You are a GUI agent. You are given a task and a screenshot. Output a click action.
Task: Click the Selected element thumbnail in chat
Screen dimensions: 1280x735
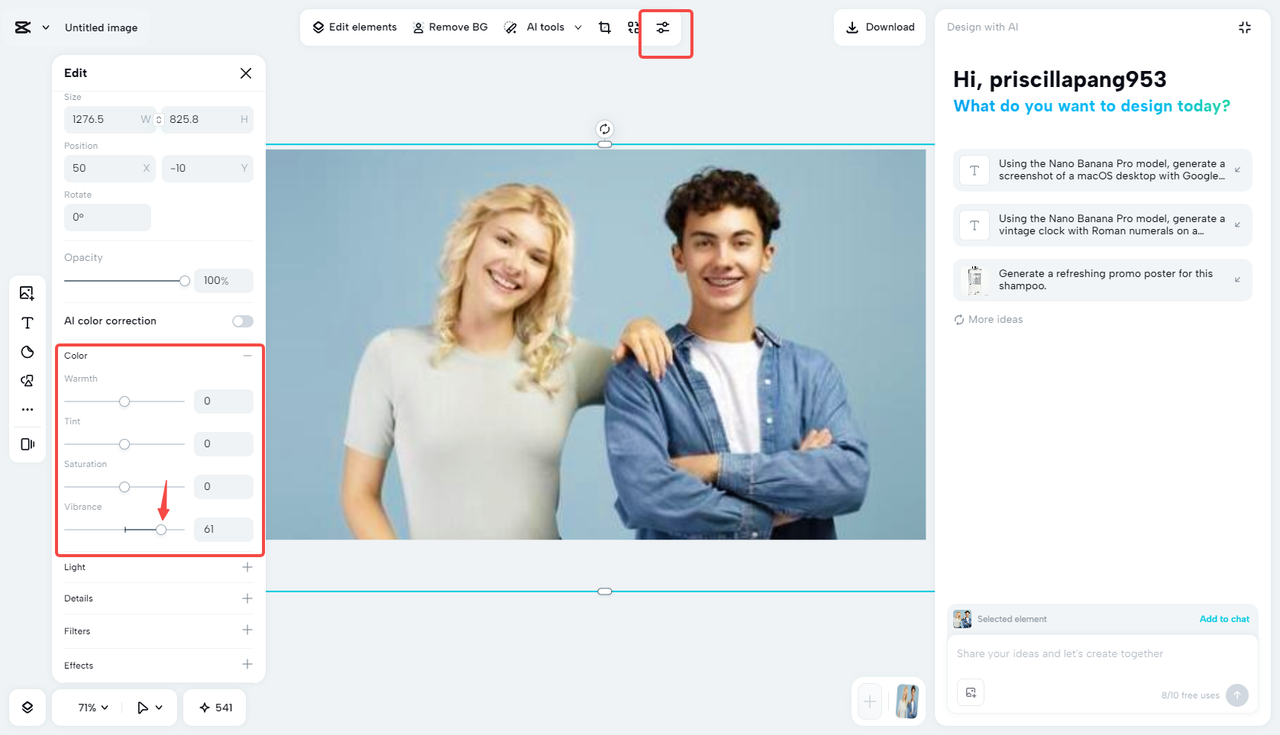962,619
